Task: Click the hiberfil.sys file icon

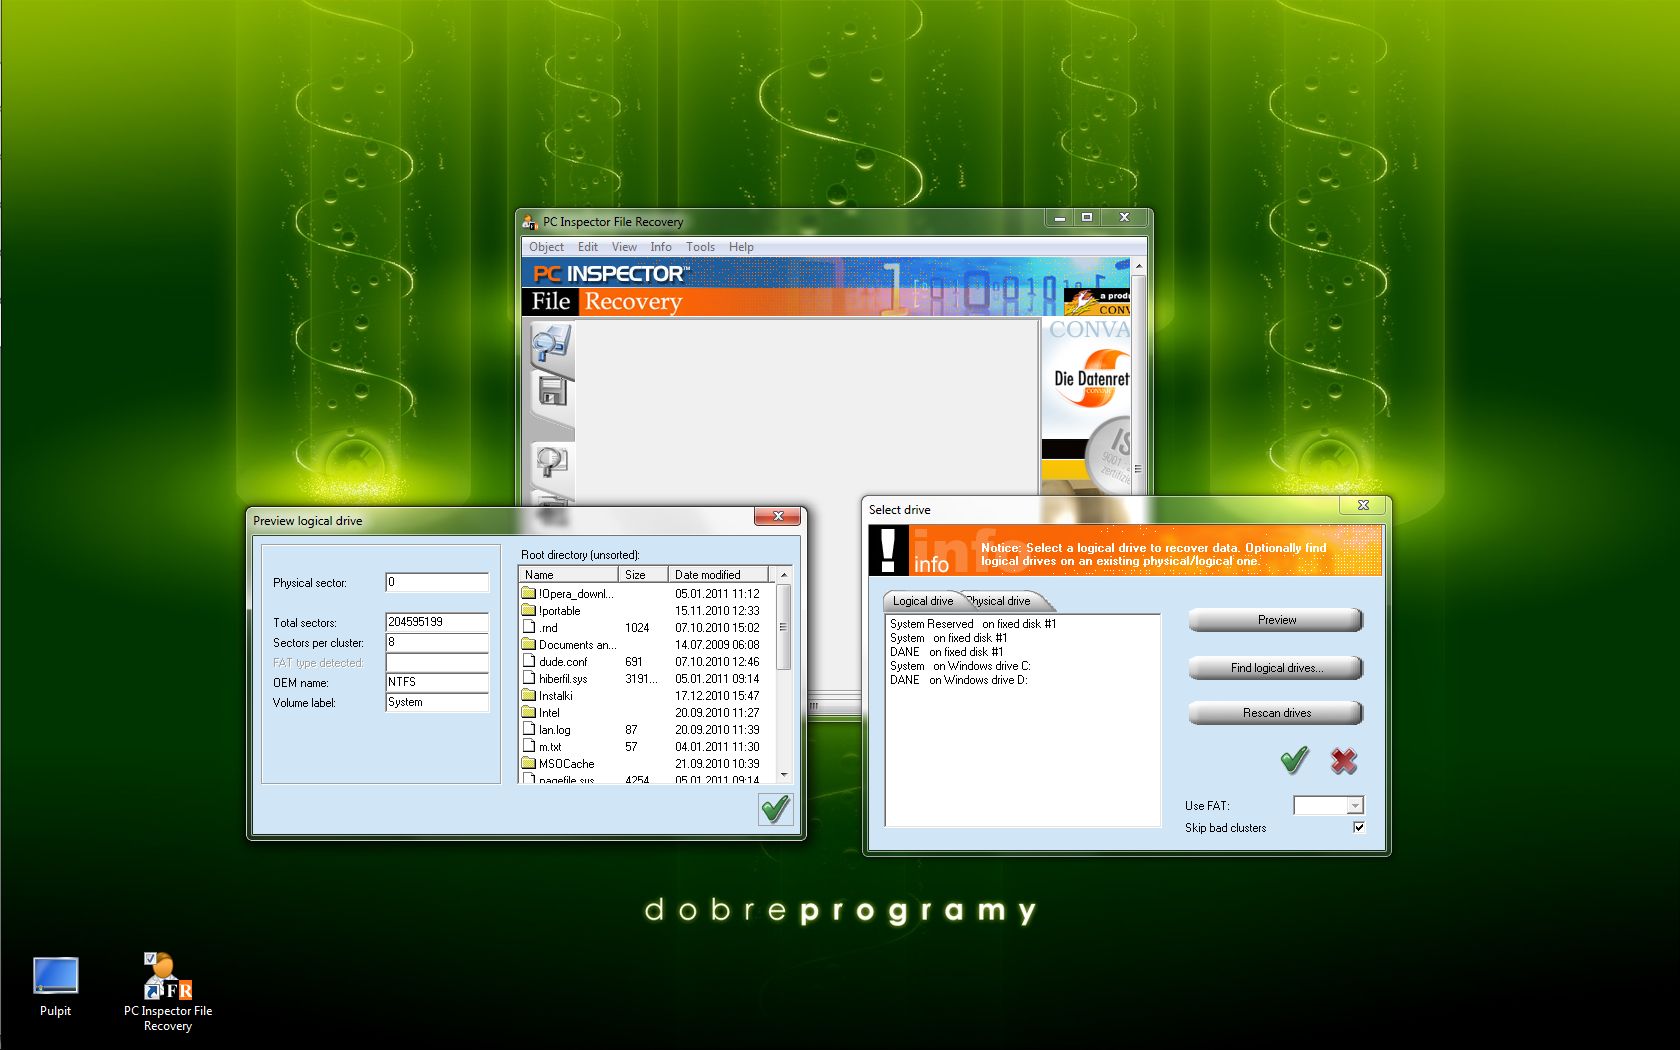Action: pos(529,678)
